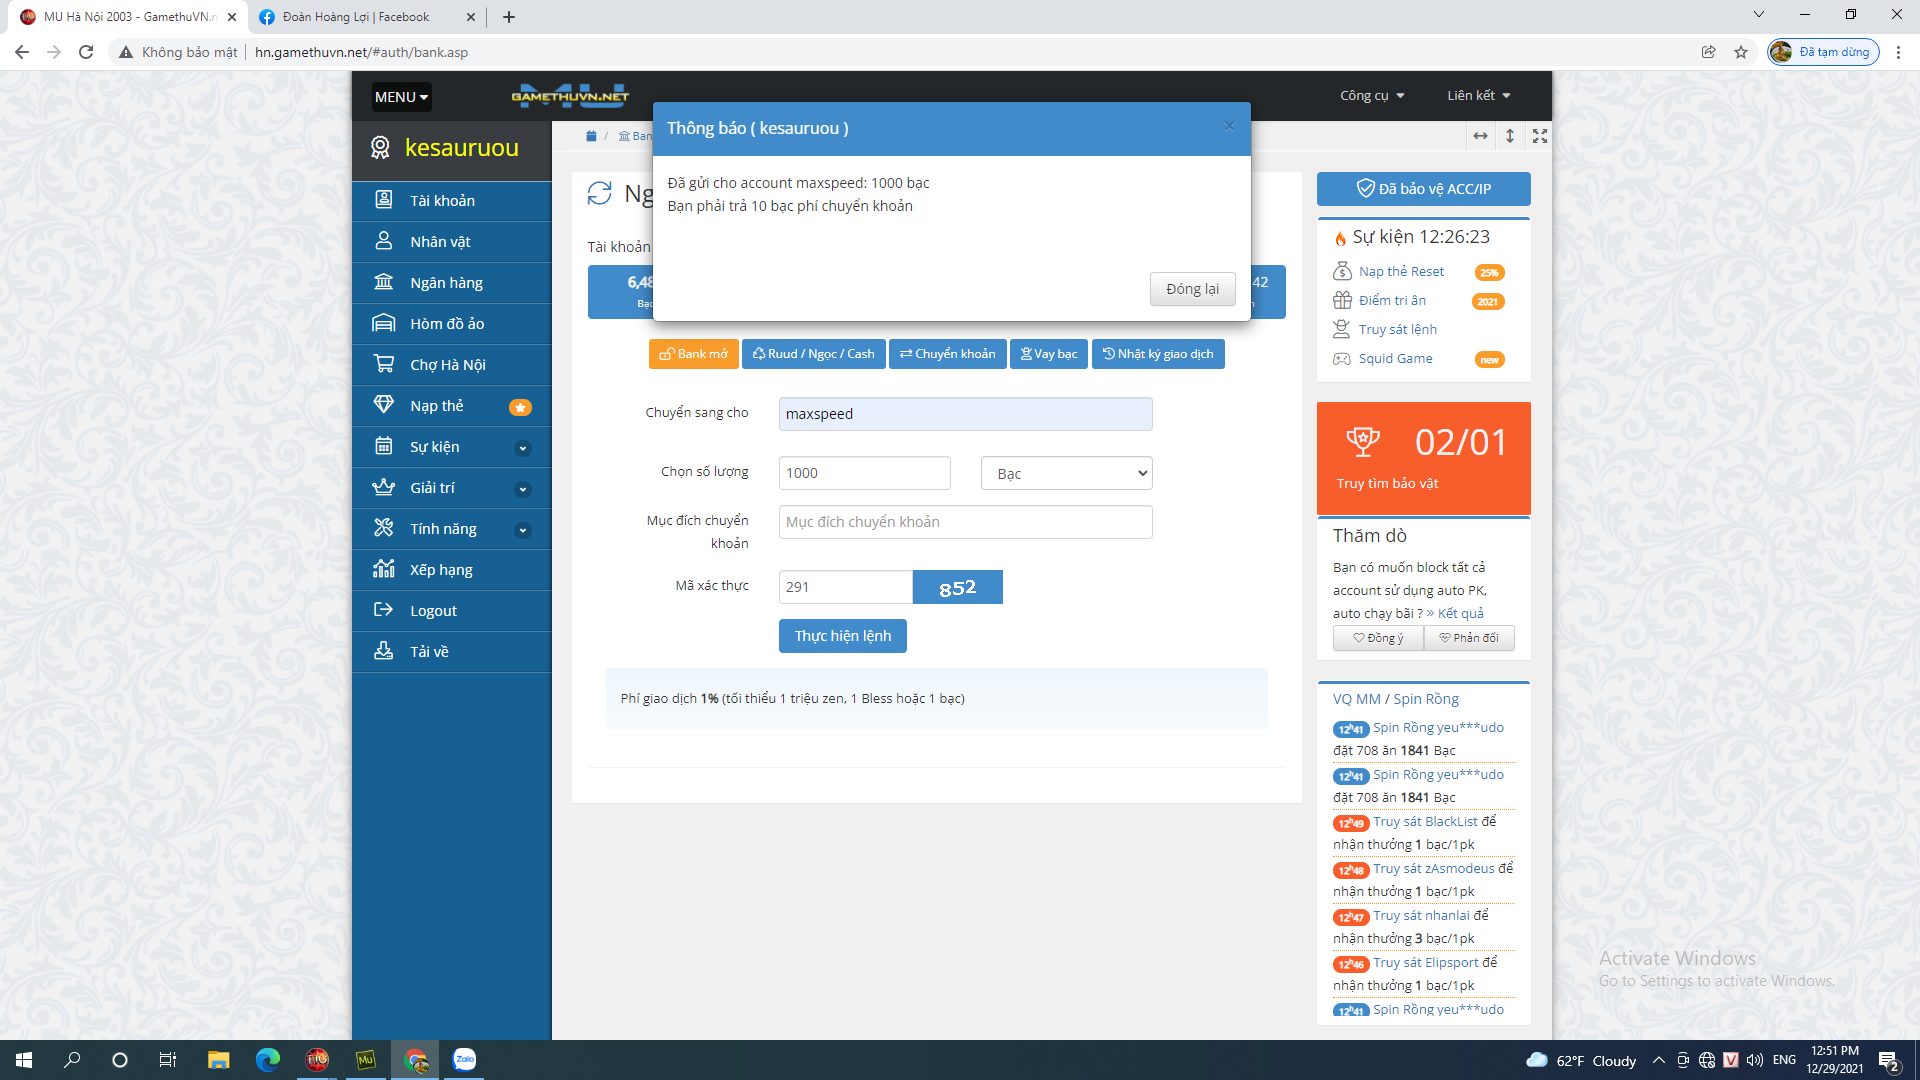Image resolution: width=1920 pixels, height=1080 pixels.
Task: Toggle the fullscreen expand icon
Action: coord(1540,136)
